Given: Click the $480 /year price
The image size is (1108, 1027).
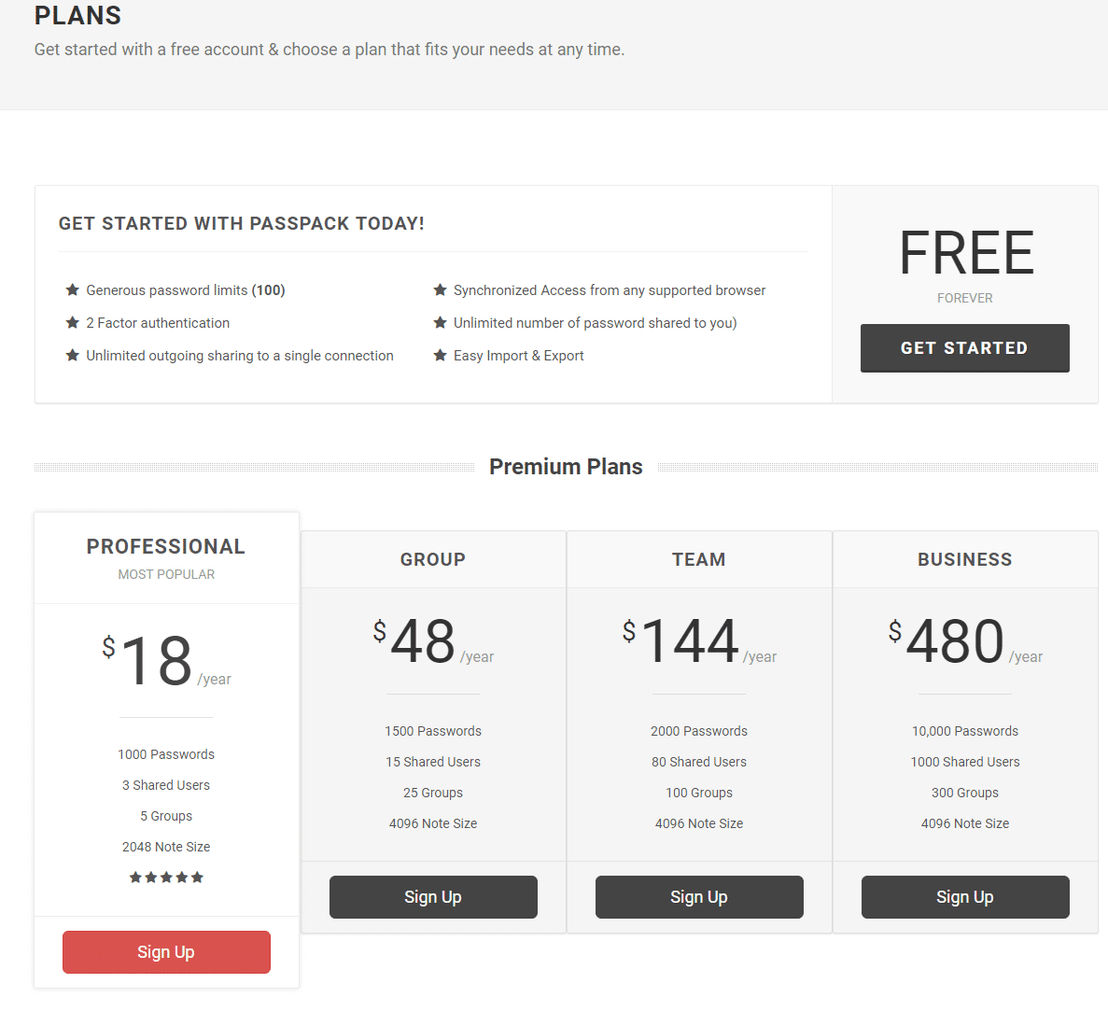Looking at the screenshot, I should coord(965,640).
